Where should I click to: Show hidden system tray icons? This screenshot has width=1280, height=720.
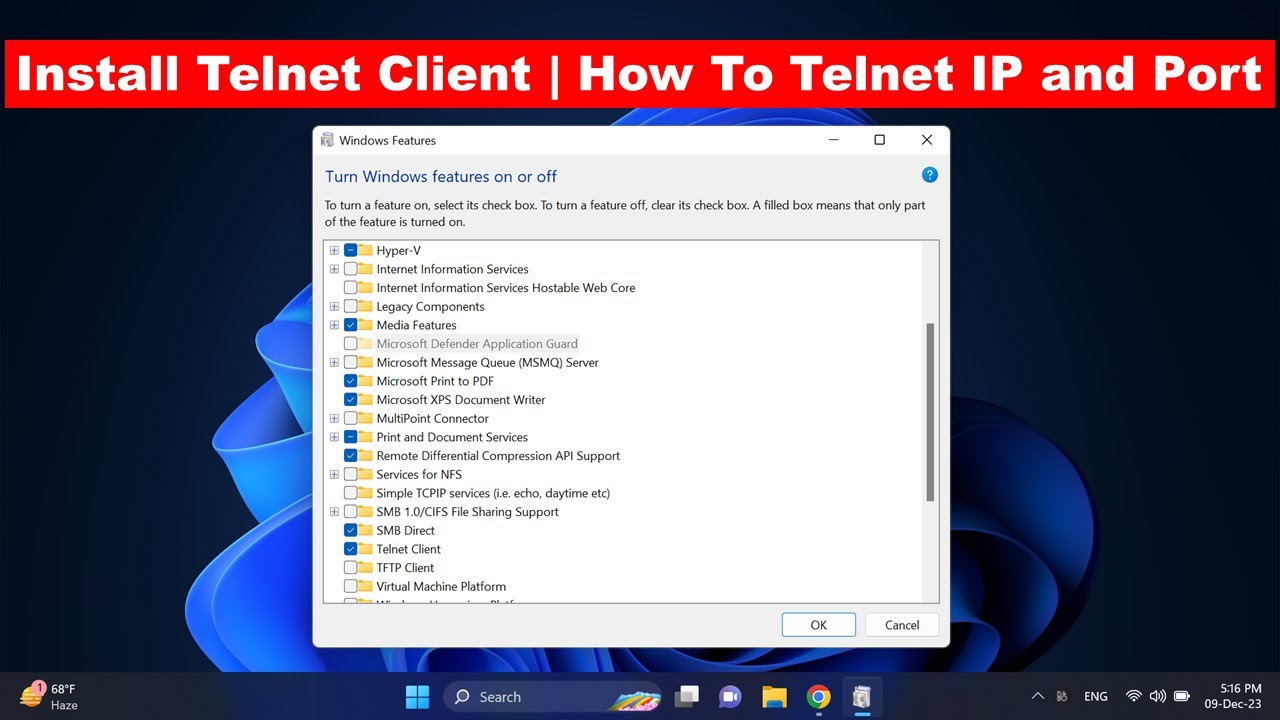1037,697
